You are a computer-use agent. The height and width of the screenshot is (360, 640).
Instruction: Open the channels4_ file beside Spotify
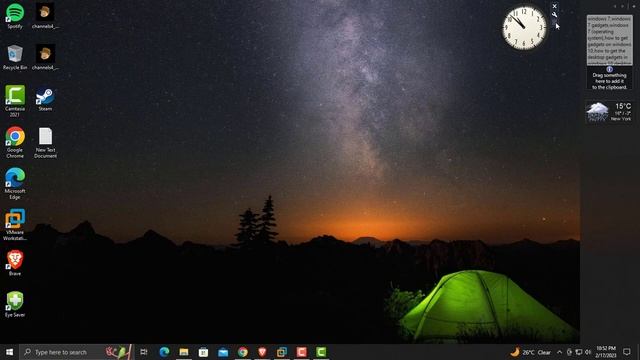pyautogui.click(x=45, y=16)
